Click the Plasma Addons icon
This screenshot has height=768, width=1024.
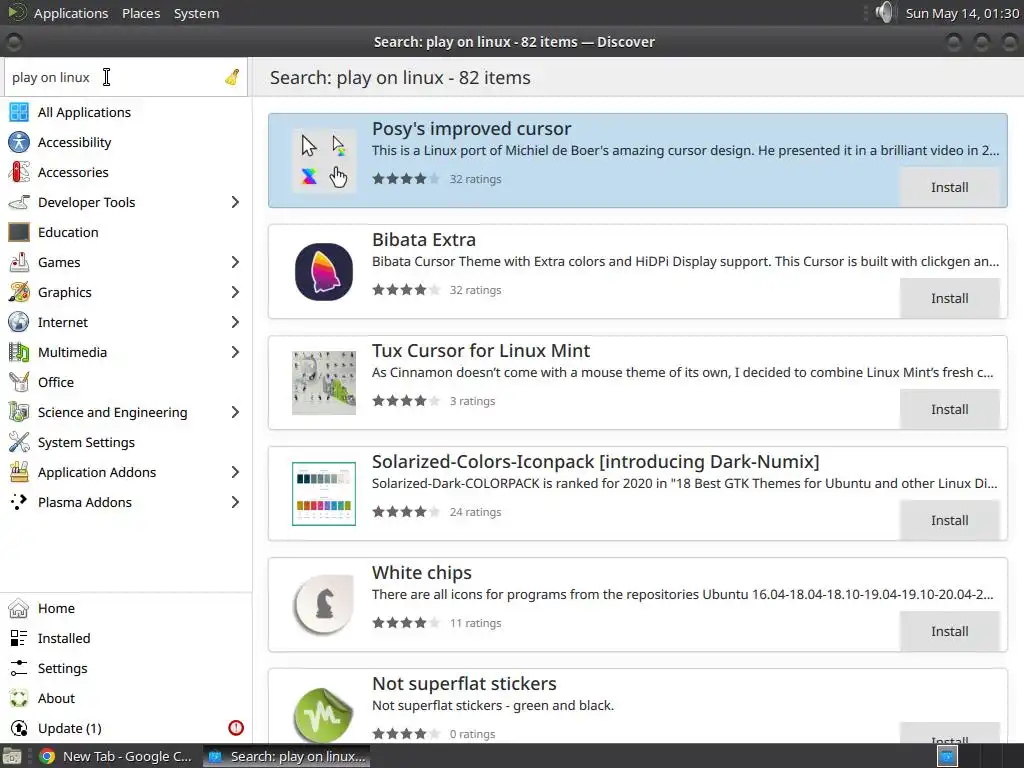click(x=19, y=502)
